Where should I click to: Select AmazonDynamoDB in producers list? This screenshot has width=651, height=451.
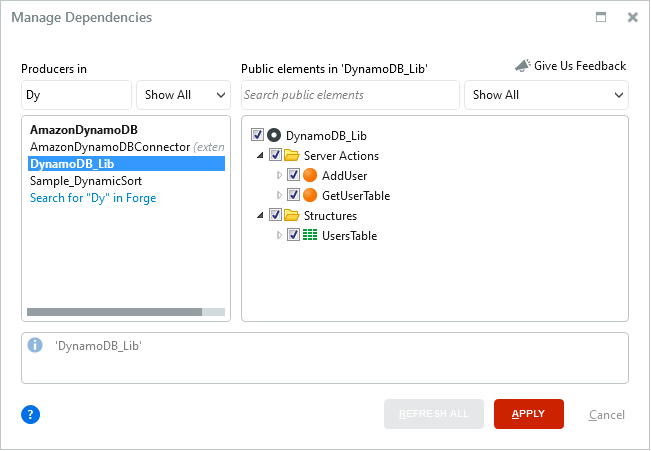pos(84,130)
